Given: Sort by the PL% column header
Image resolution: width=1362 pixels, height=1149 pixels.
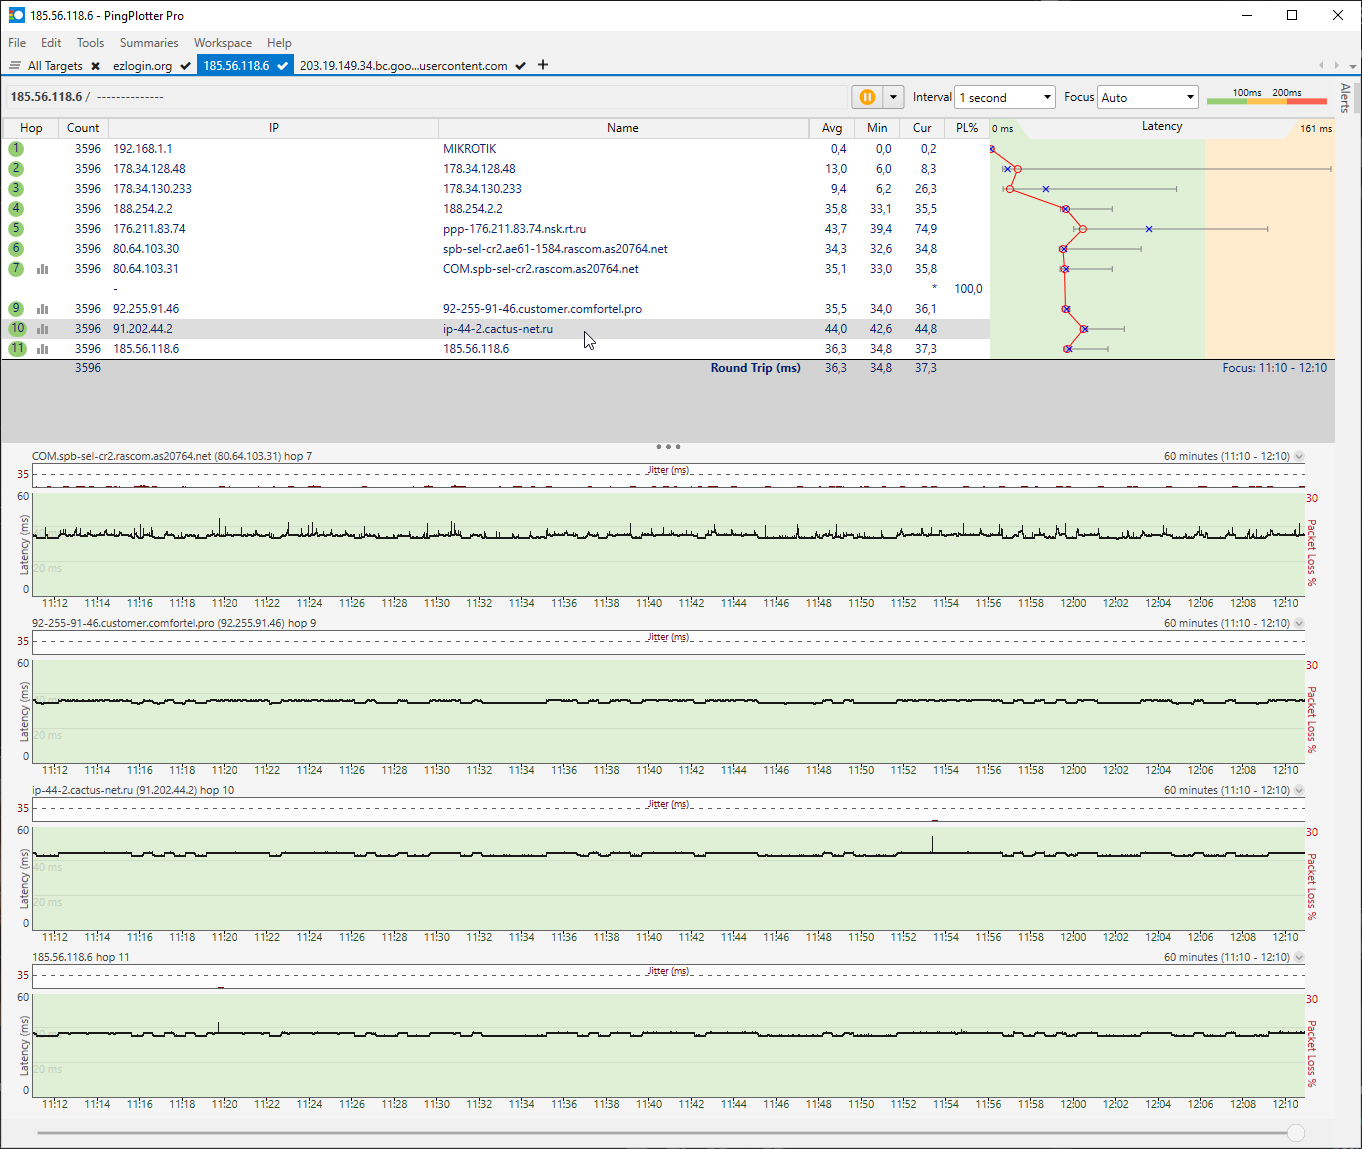Looking at the screenshot, I should pos(967,128).
